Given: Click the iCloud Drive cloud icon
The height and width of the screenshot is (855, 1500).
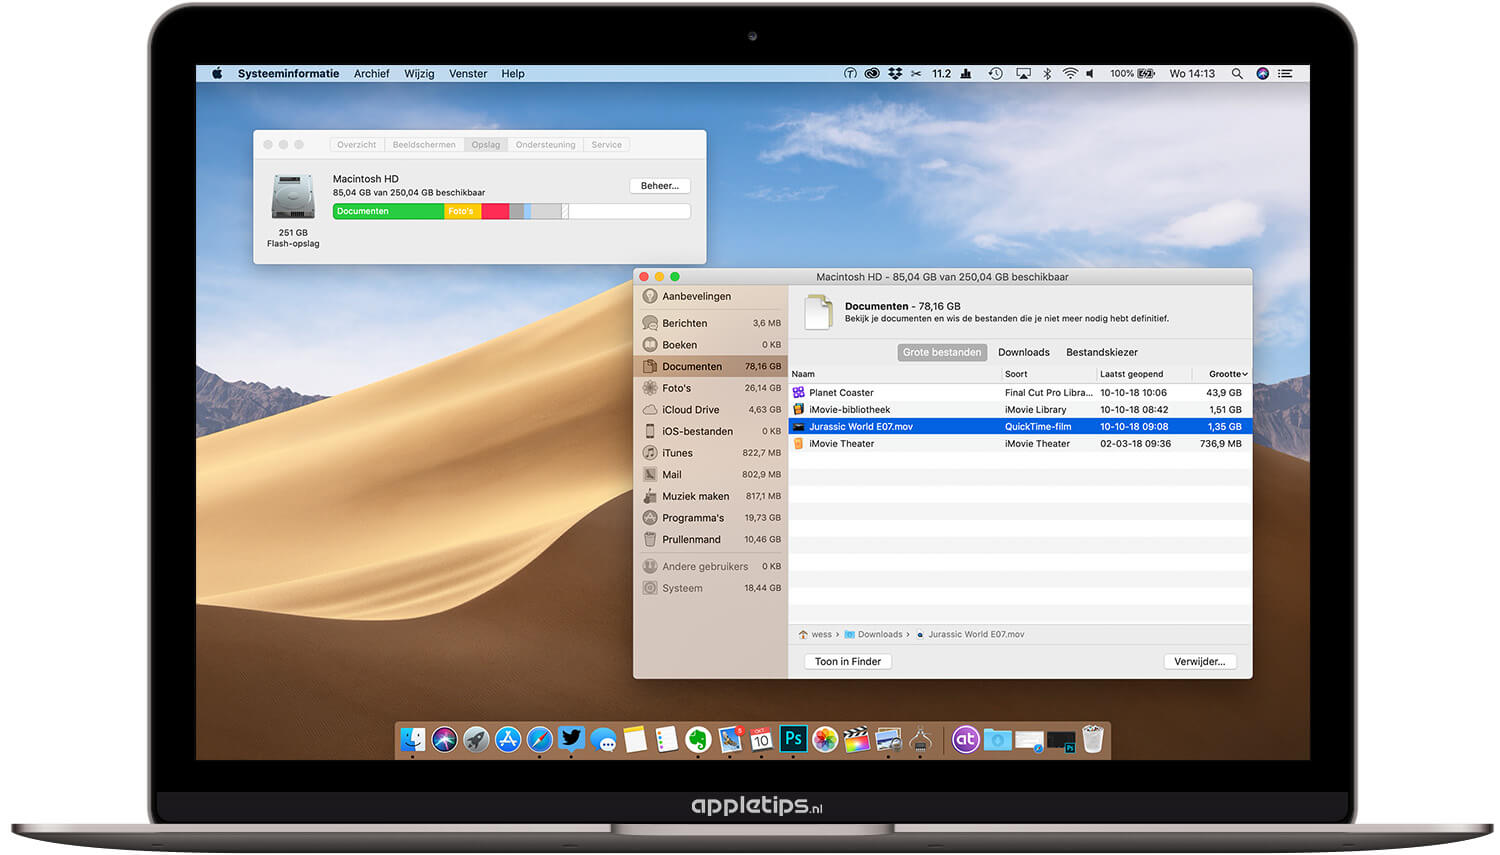Looking at the screenshot, I should click(x=650, y=410).
